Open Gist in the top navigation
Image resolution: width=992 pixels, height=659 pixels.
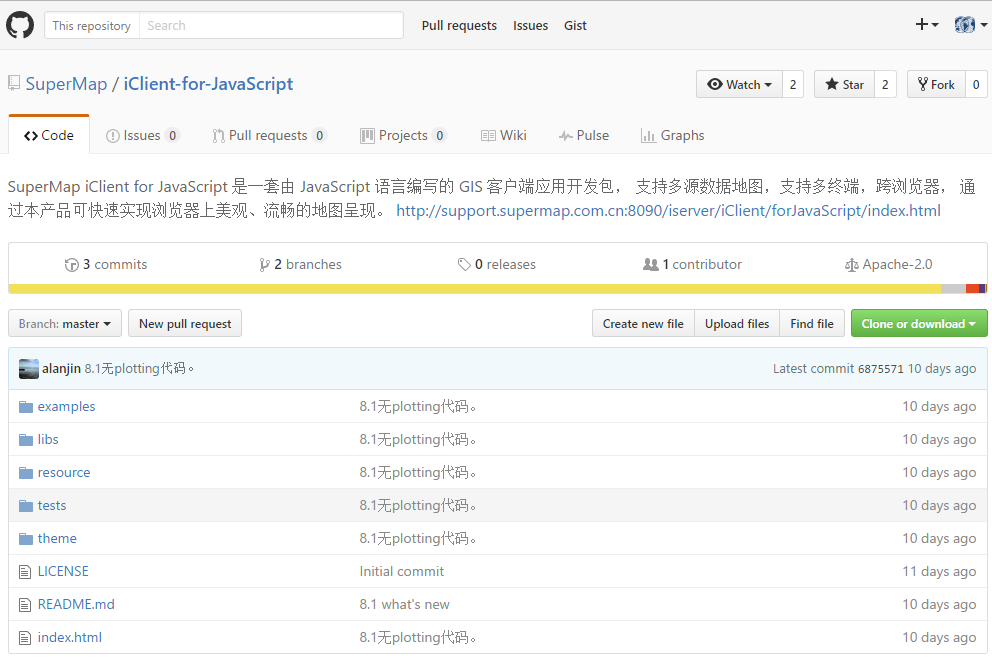pyautogui.click(x=575, y=25)
